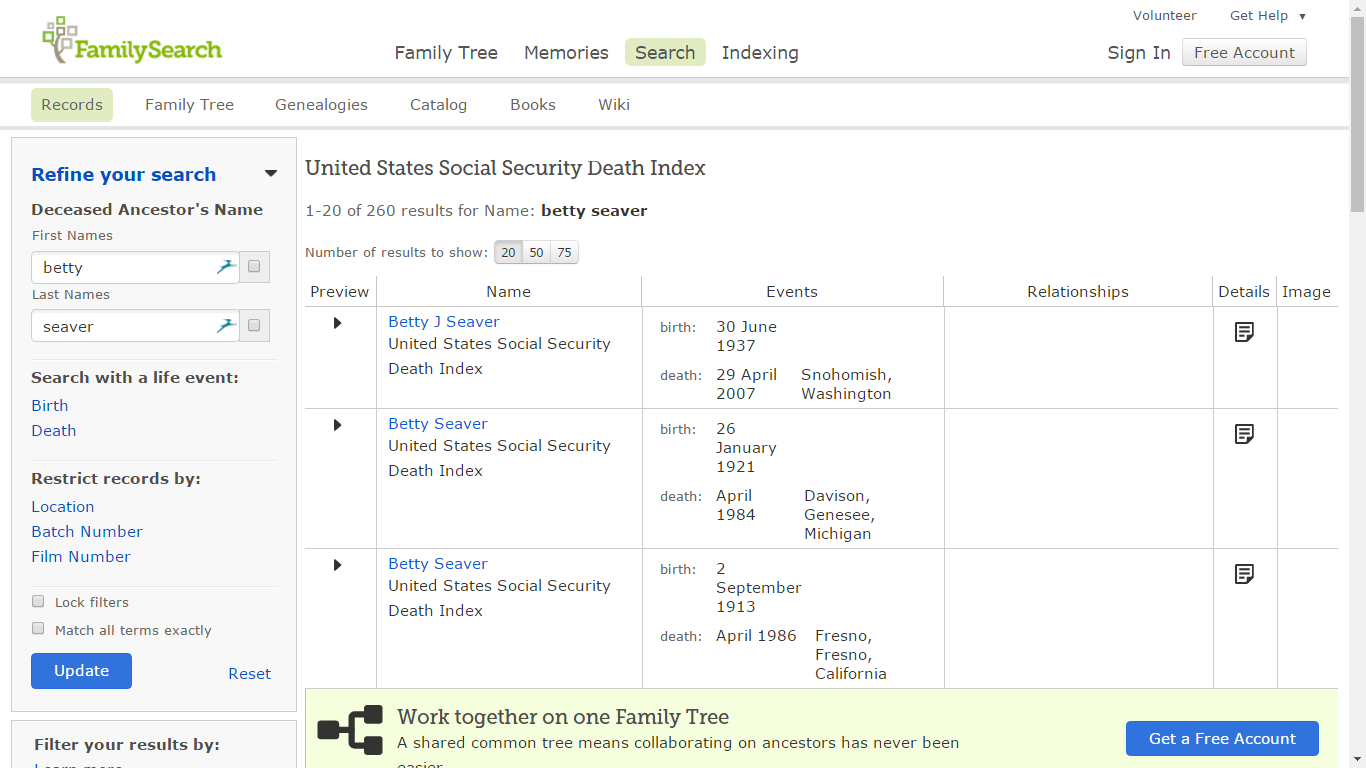The image size is (1366, 768).
Task: Open details icon for the 1913 Betty Seaver
Action: coord(1243,573)
